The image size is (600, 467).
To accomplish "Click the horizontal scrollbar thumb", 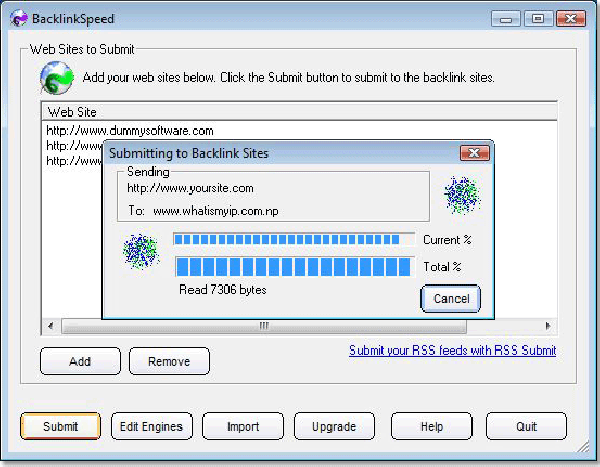I will [x=264, y=326].
